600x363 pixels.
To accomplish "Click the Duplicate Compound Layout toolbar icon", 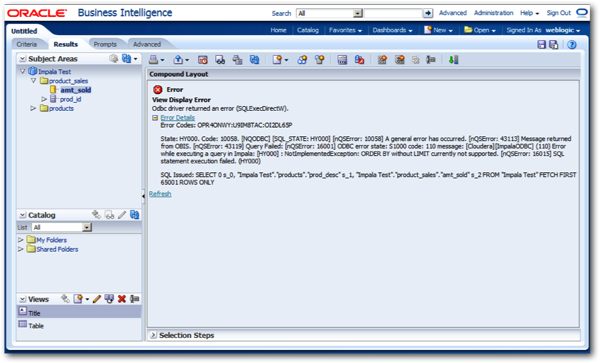I will click(400, 60).
